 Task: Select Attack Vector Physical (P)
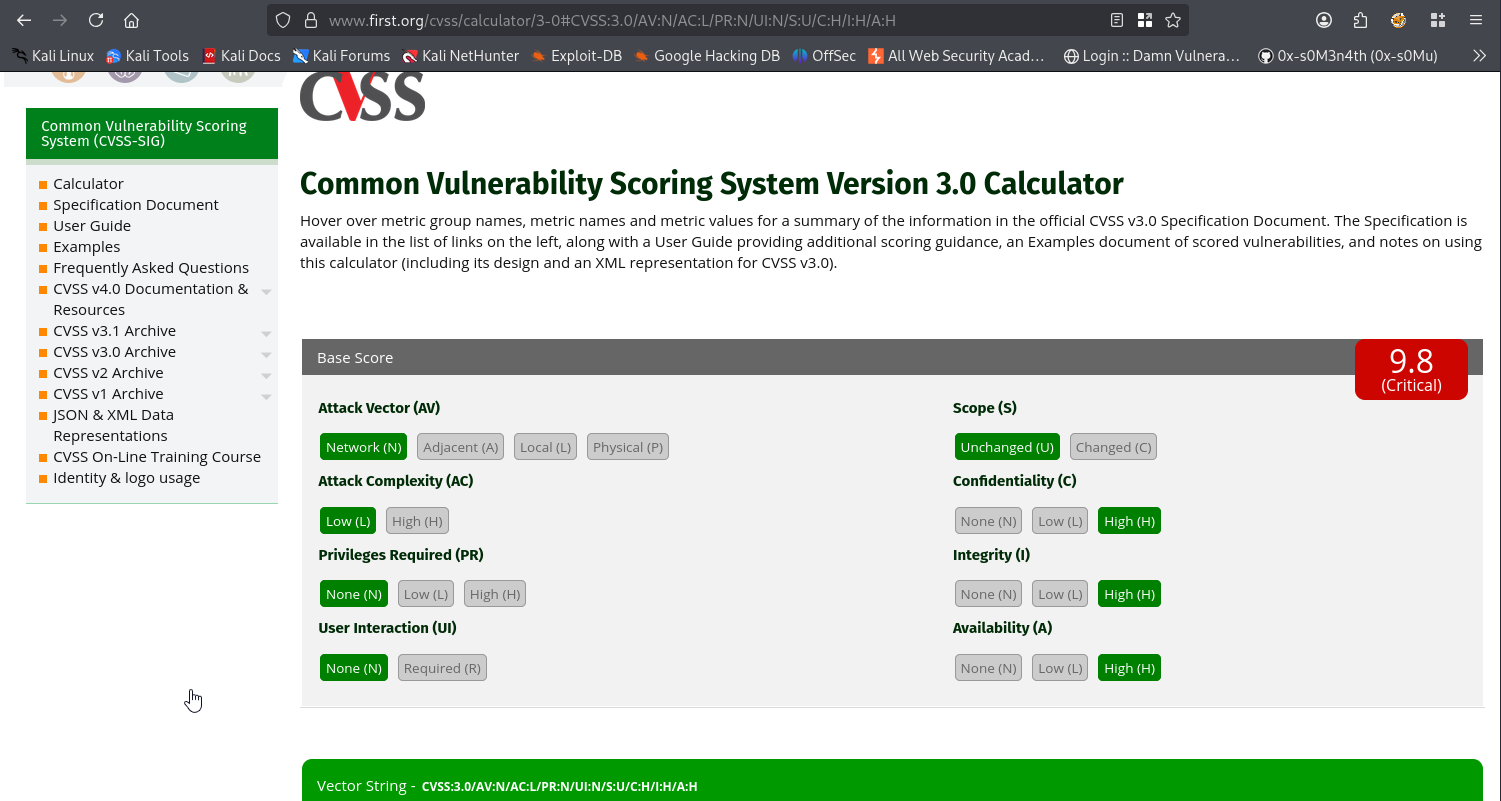pos(628,447)
